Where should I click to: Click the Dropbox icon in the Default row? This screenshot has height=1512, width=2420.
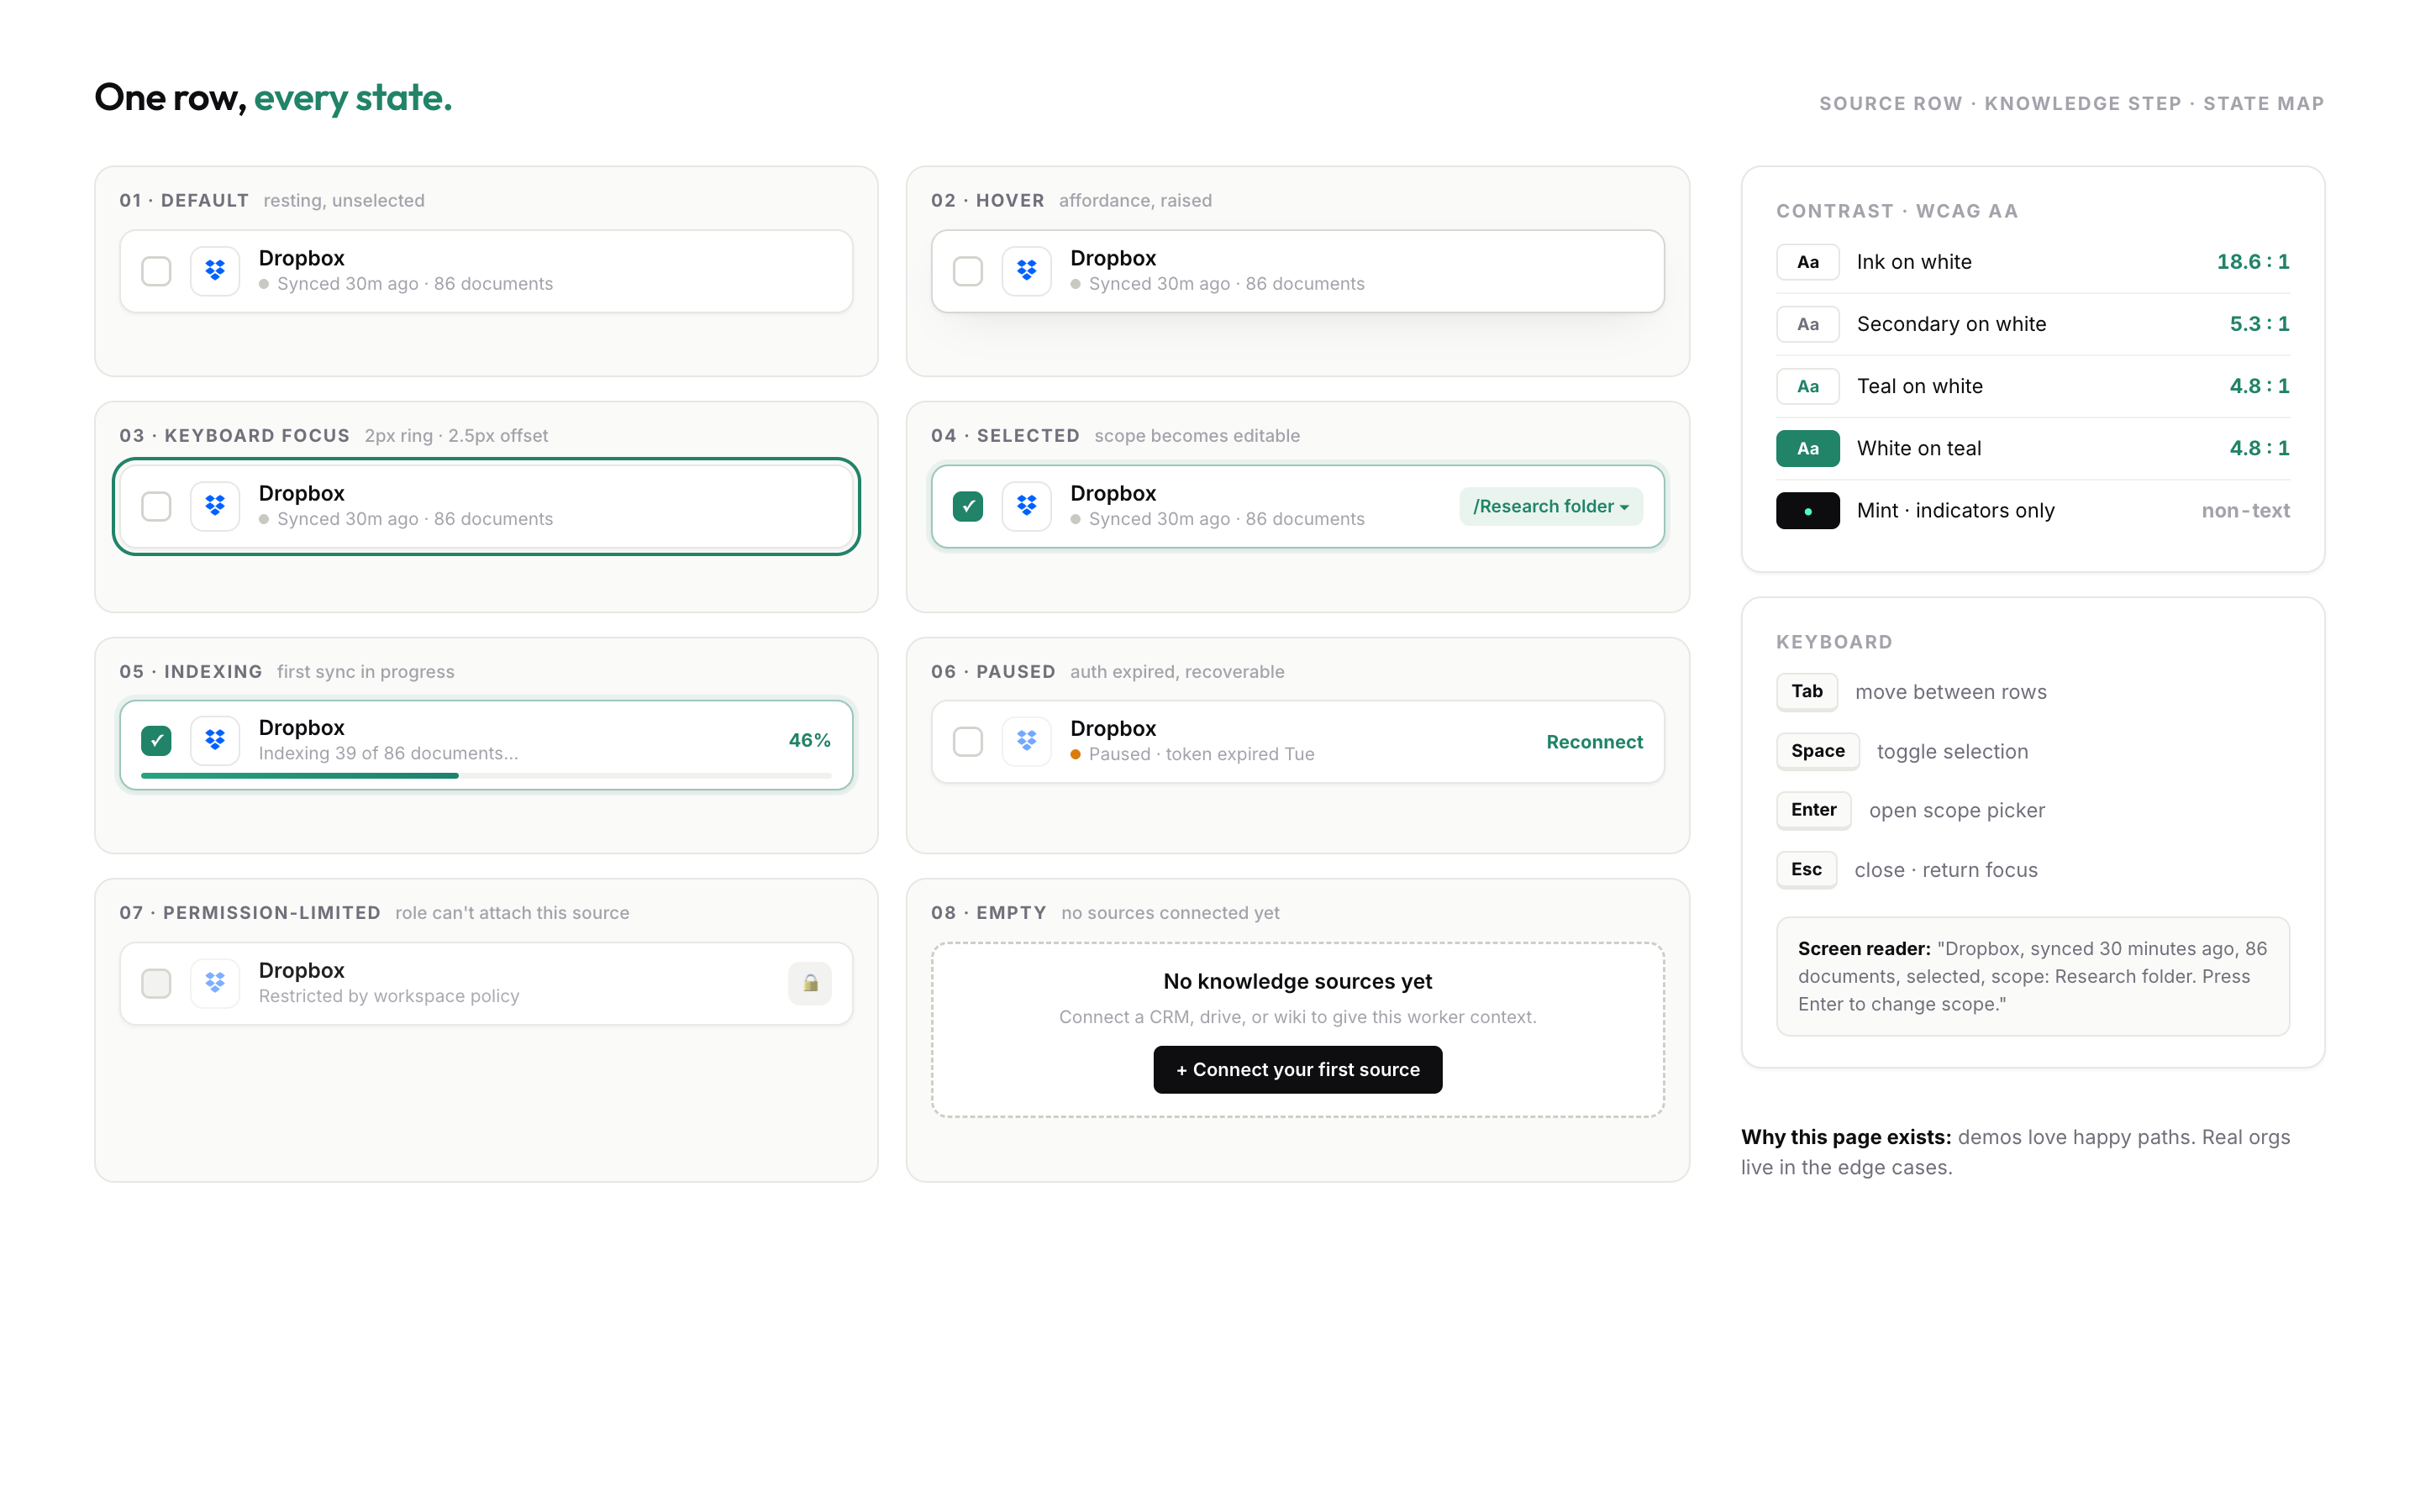pos(215,271)
